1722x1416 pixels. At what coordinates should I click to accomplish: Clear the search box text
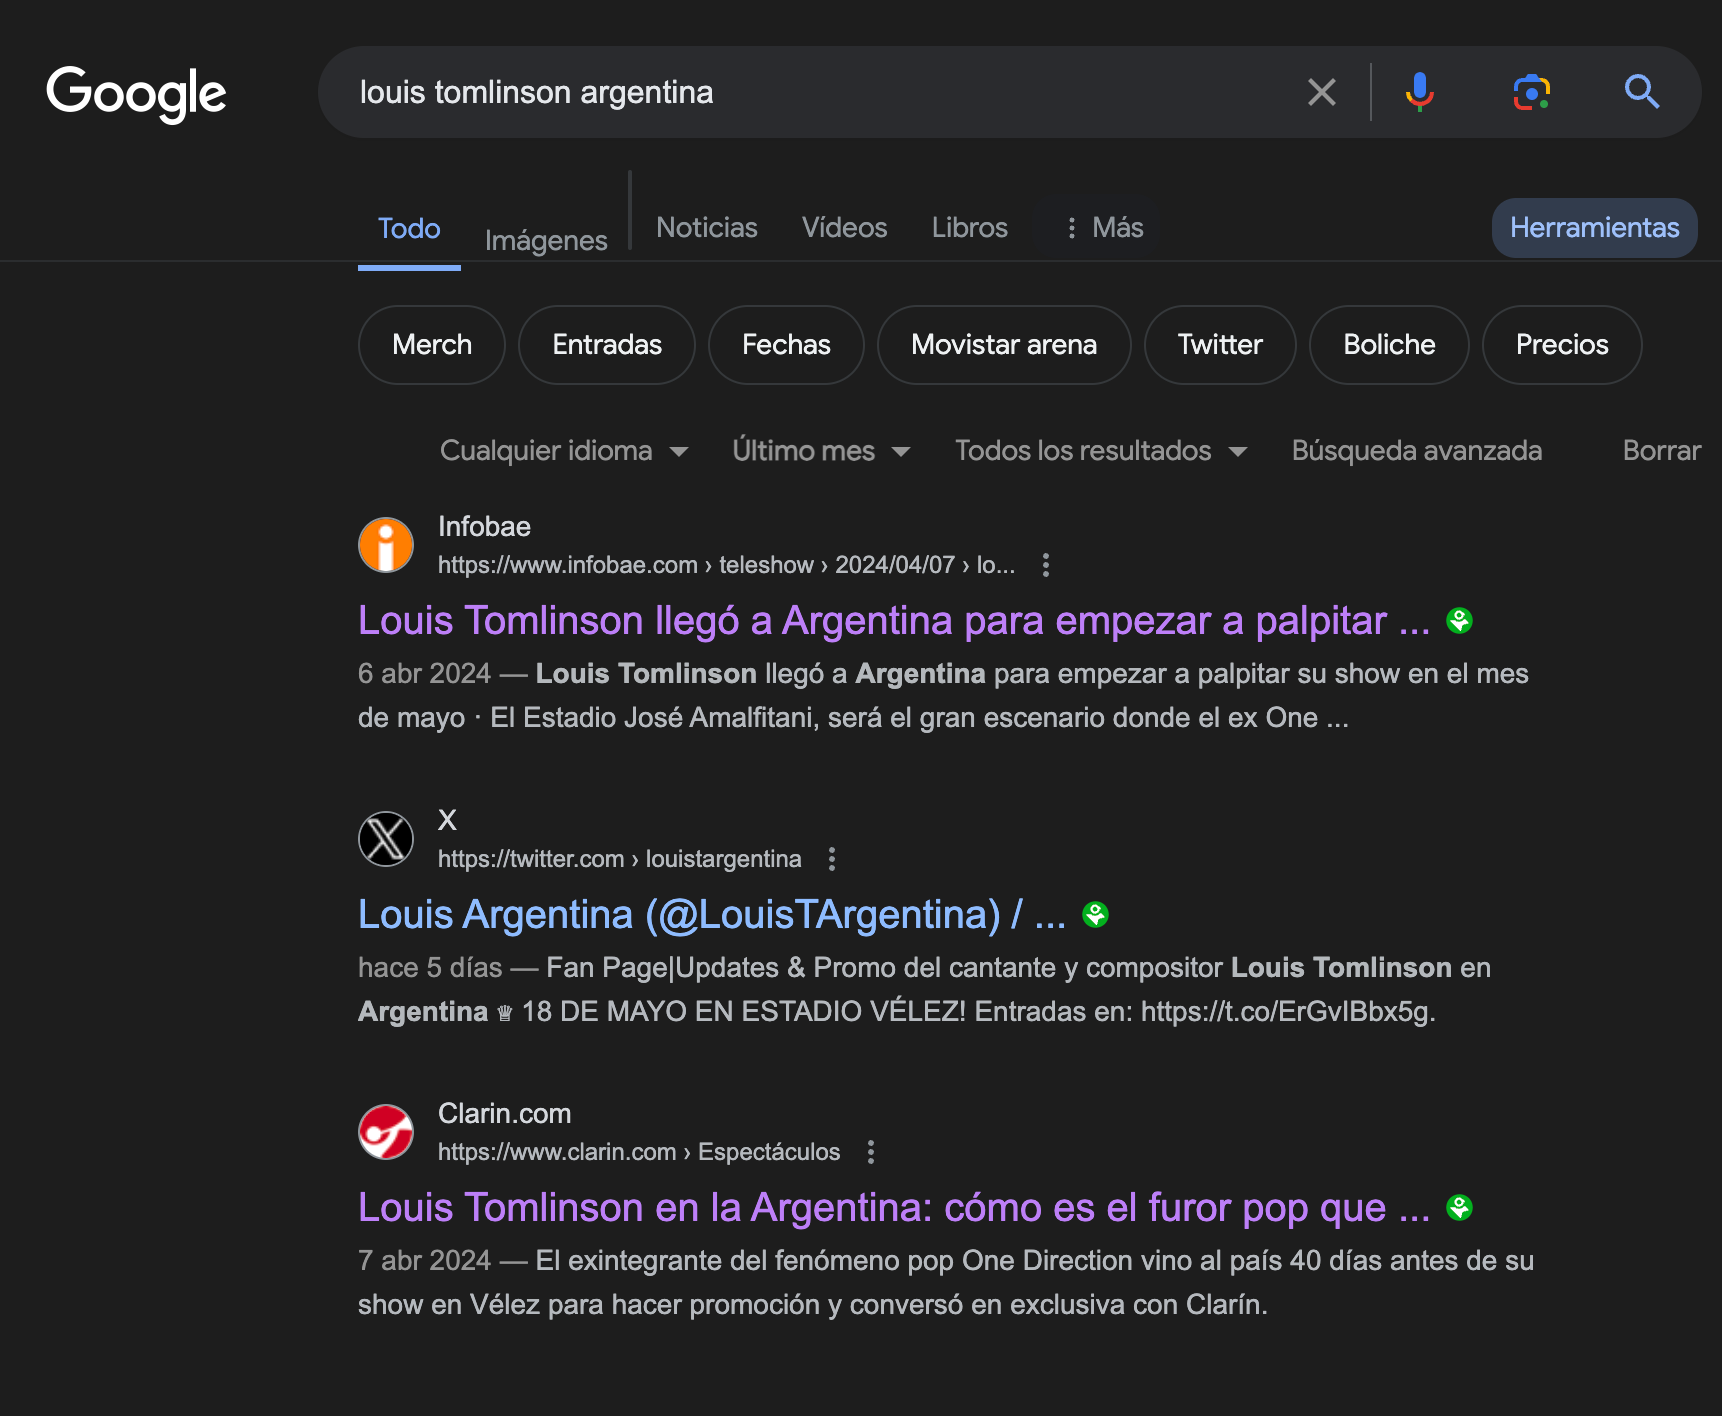[x=1321, y=92]
